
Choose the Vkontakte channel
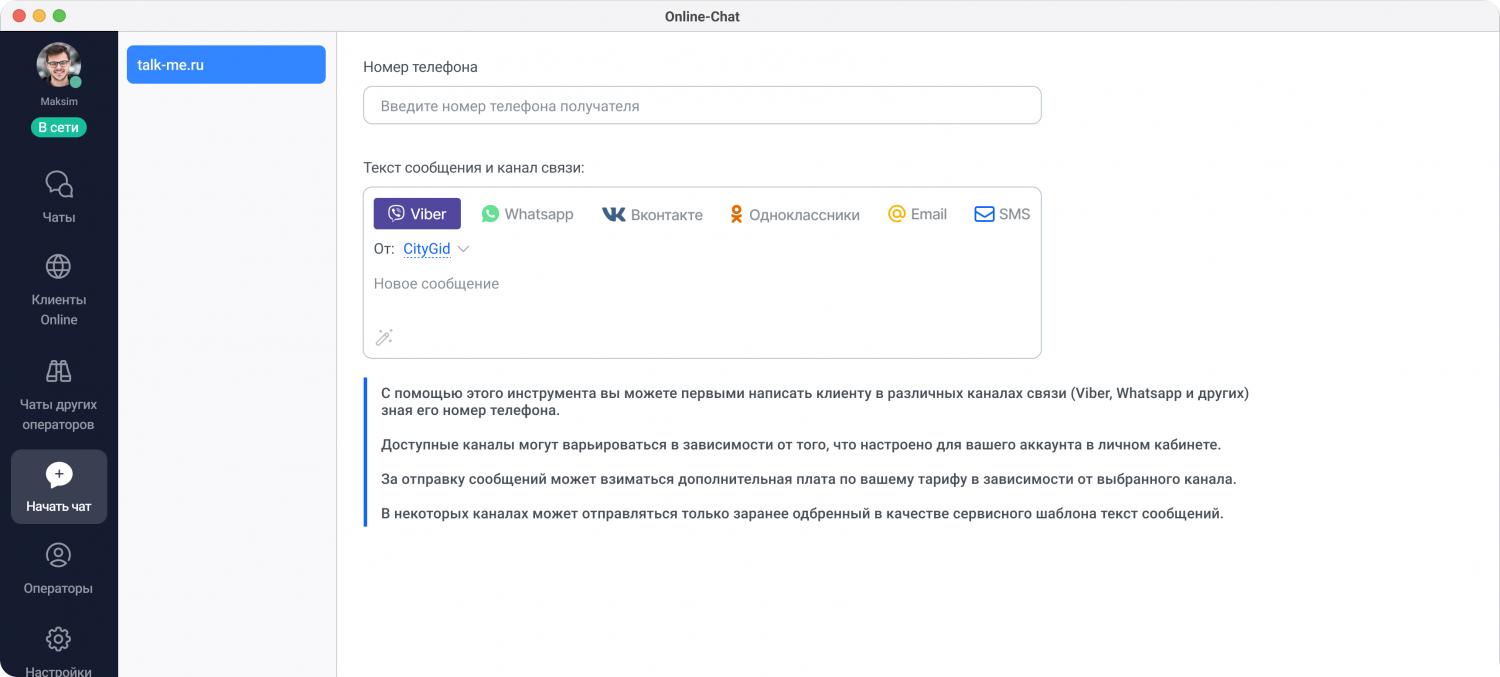click(x=652, y=214)
